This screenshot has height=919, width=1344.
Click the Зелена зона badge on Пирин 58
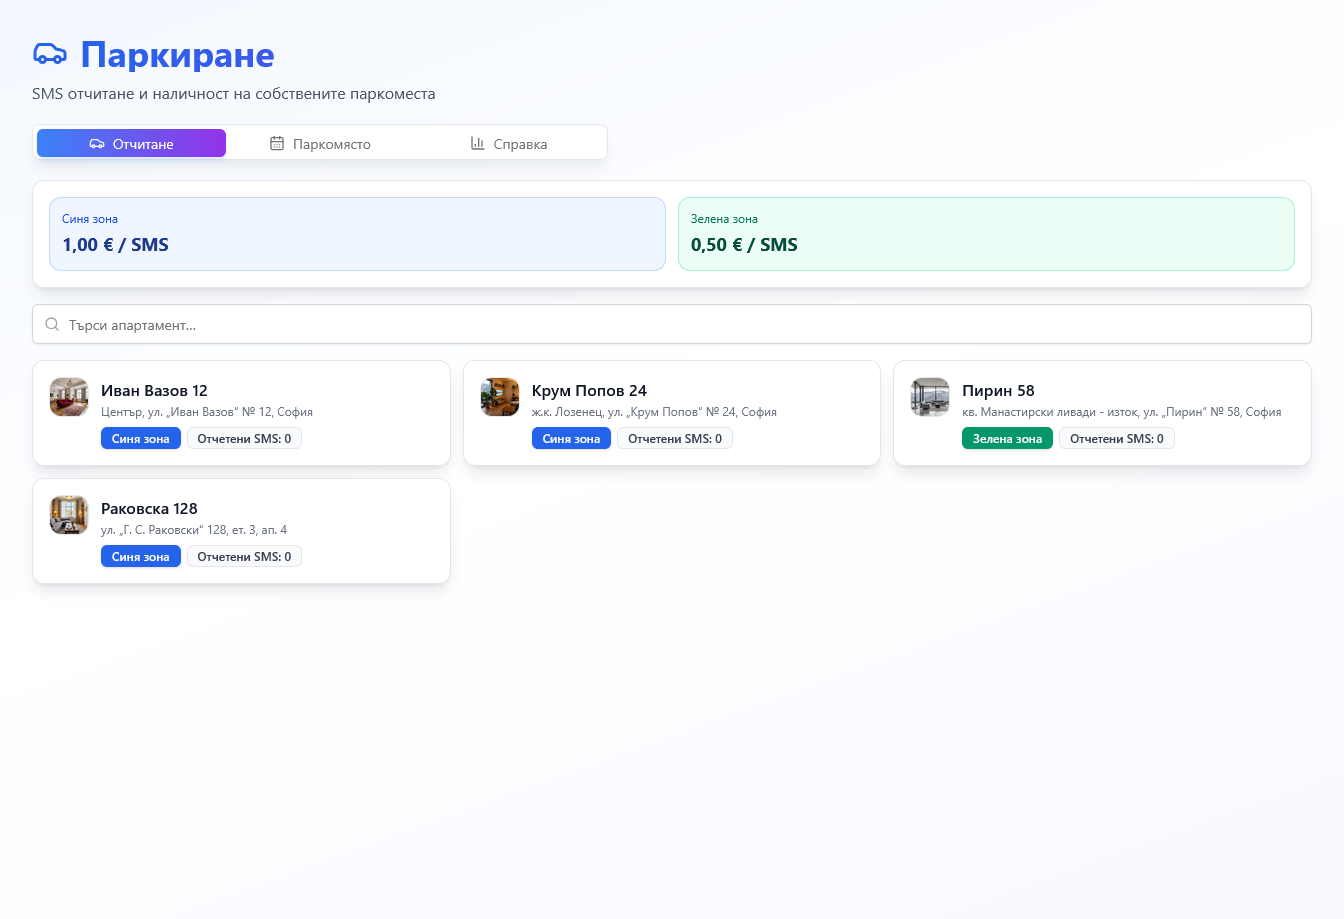click(1007, 439)
